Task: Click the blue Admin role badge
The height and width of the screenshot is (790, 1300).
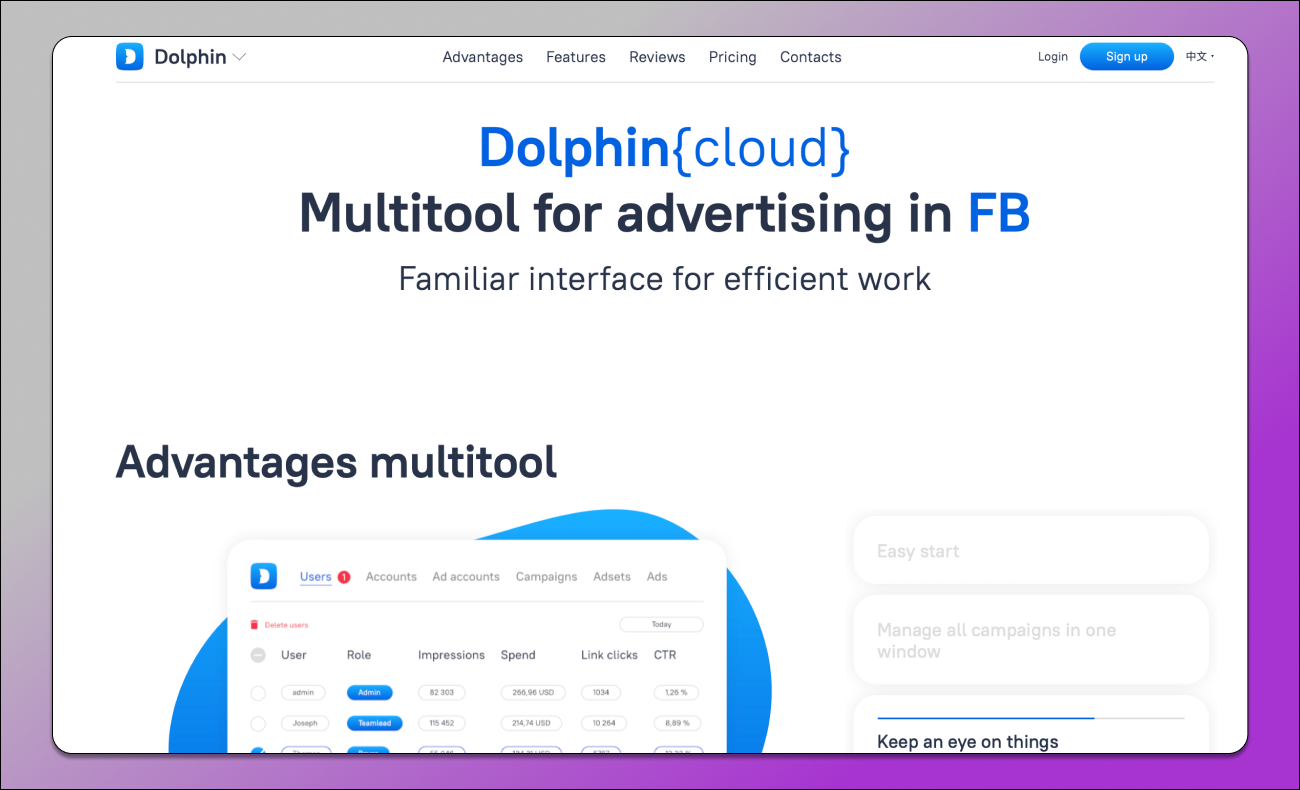Action: 370,692
